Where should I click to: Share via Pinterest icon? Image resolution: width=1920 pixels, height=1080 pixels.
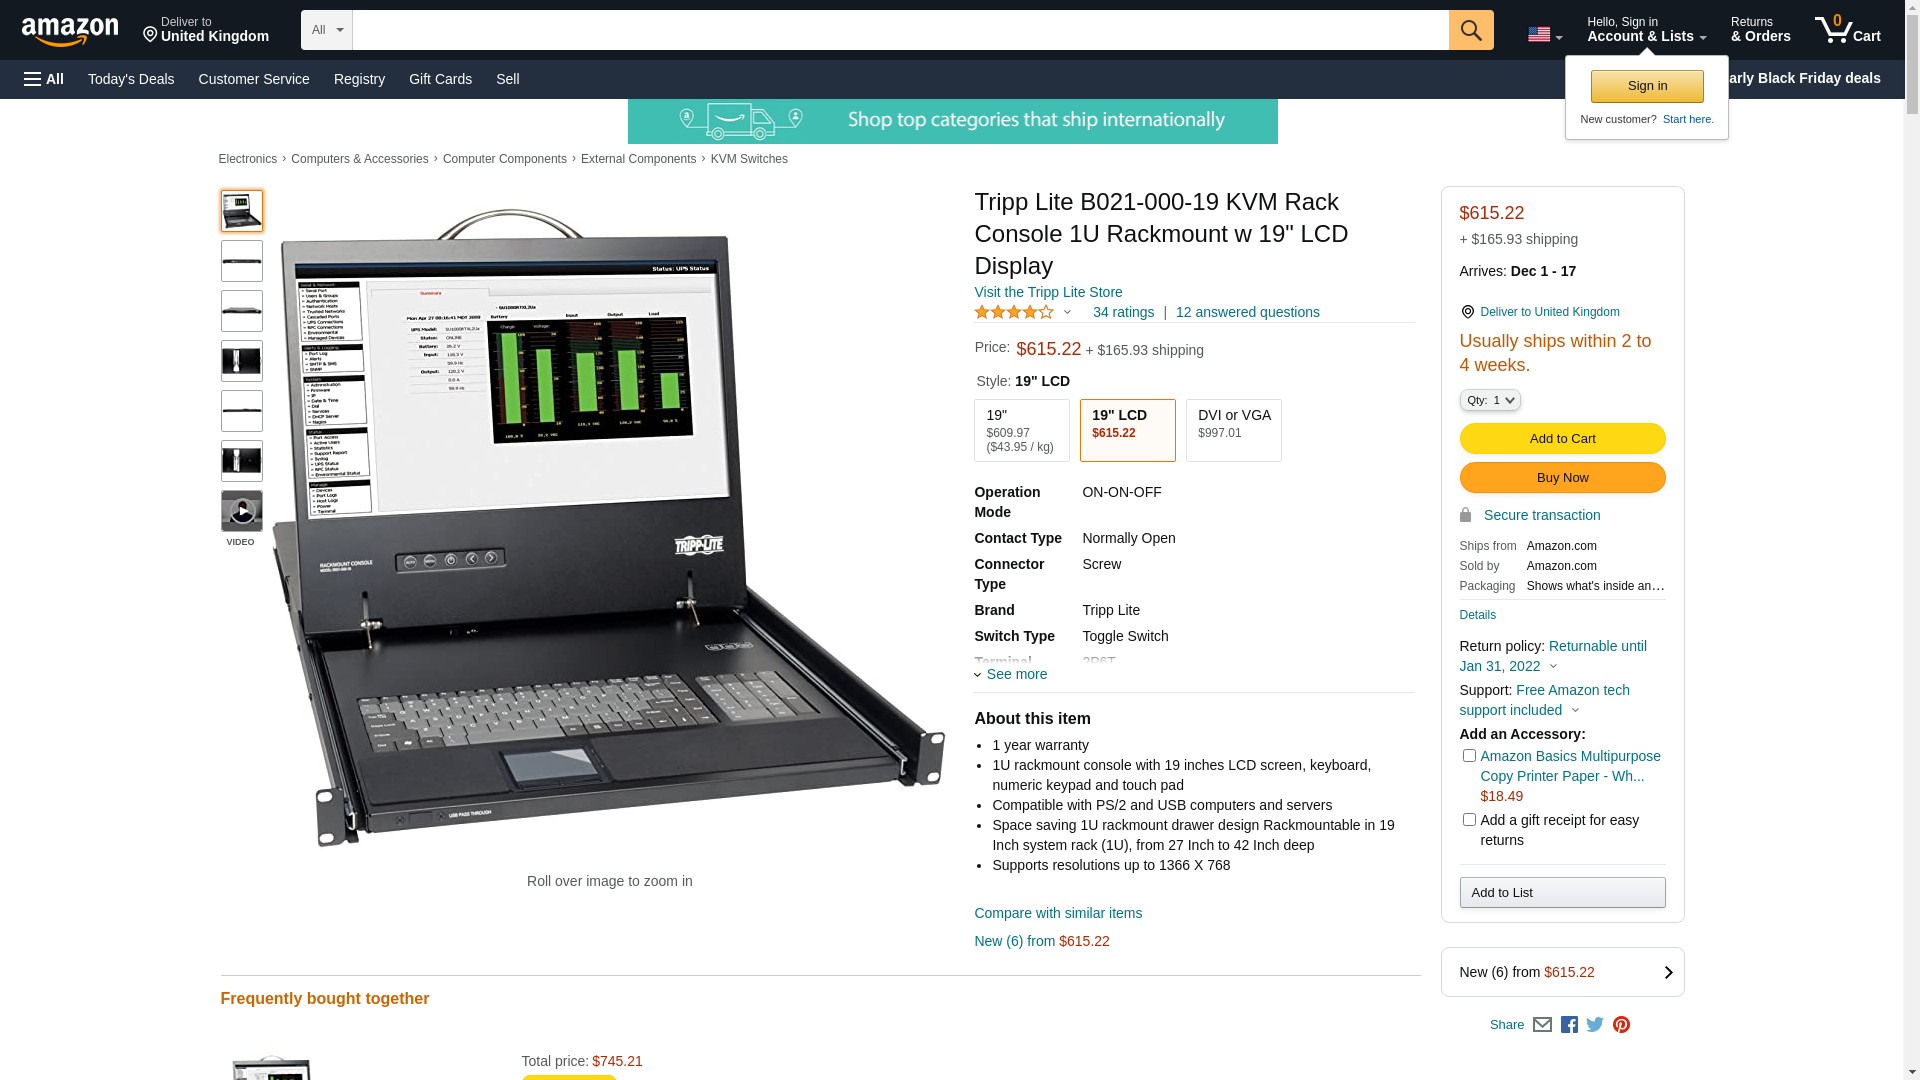click(1621, 1025)
